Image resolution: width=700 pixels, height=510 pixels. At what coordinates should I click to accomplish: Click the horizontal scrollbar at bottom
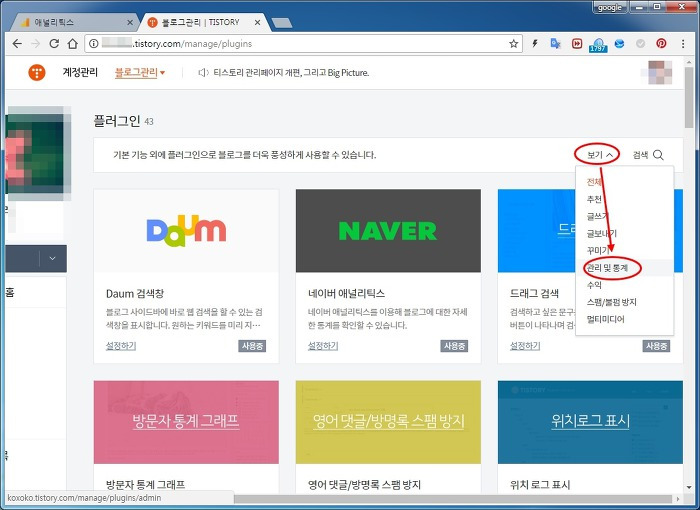[454, 498]
